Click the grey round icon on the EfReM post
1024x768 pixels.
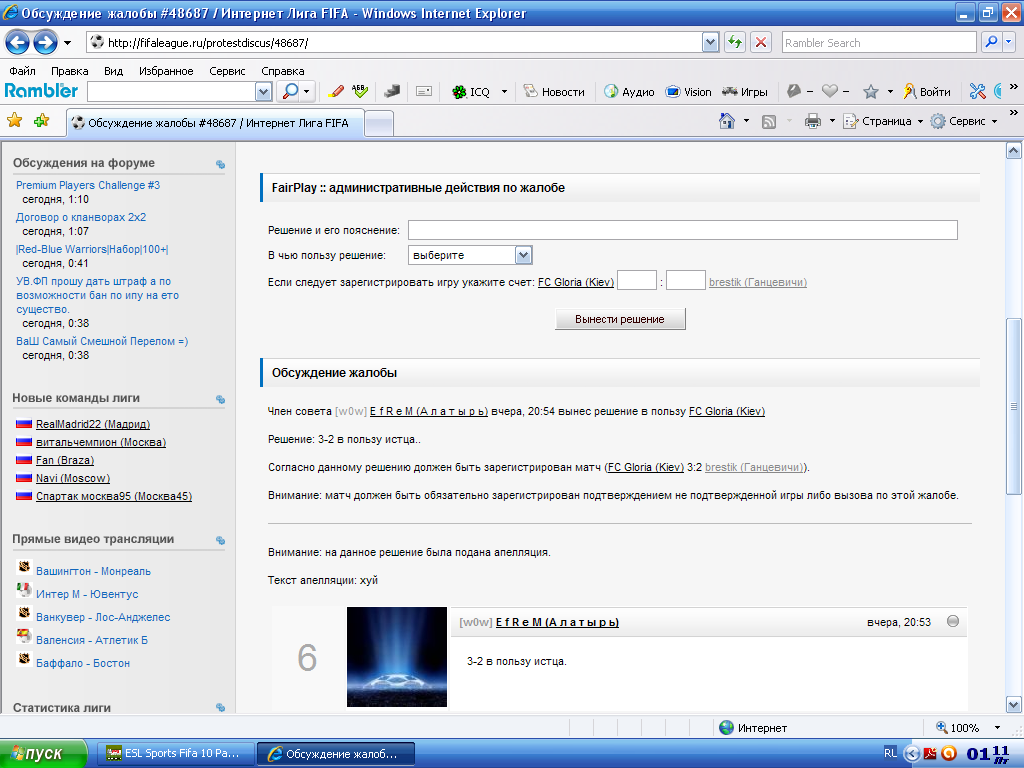(953, 621)
